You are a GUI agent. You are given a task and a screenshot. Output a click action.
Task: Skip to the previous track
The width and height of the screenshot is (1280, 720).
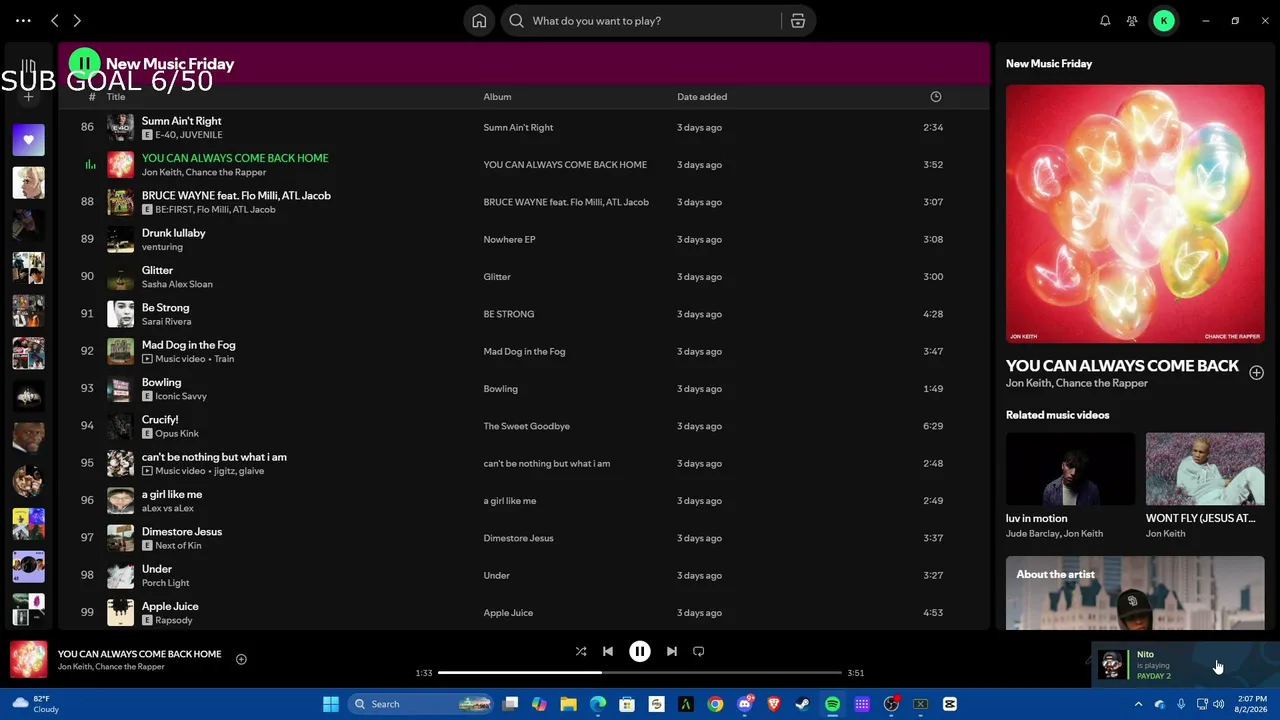click(x=608, y=651)
